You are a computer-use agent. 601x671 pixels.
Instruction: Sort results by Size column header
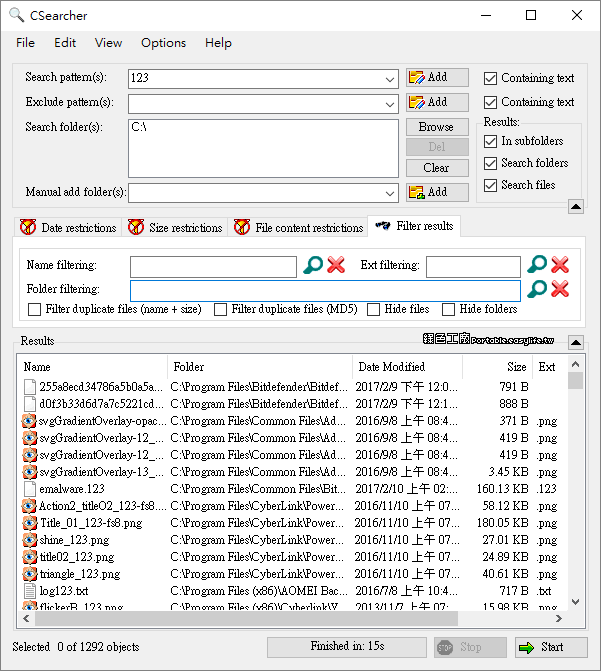coord(497,367)
